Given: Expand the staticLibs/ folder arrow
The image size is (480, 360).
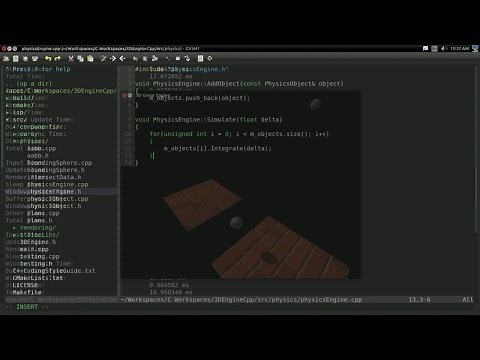Looking at the screenshot, I should pos(15,235).
